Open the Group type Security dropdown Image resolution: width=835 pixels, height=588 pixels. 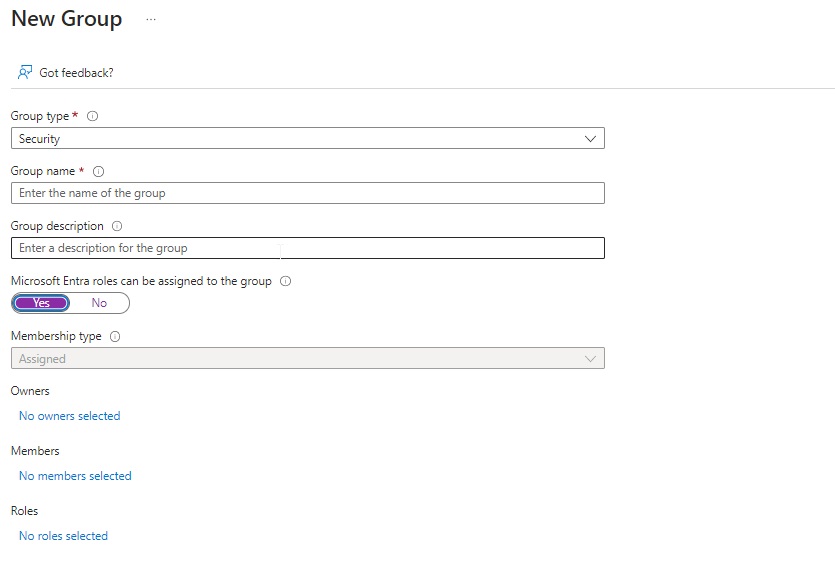(300, 139)
